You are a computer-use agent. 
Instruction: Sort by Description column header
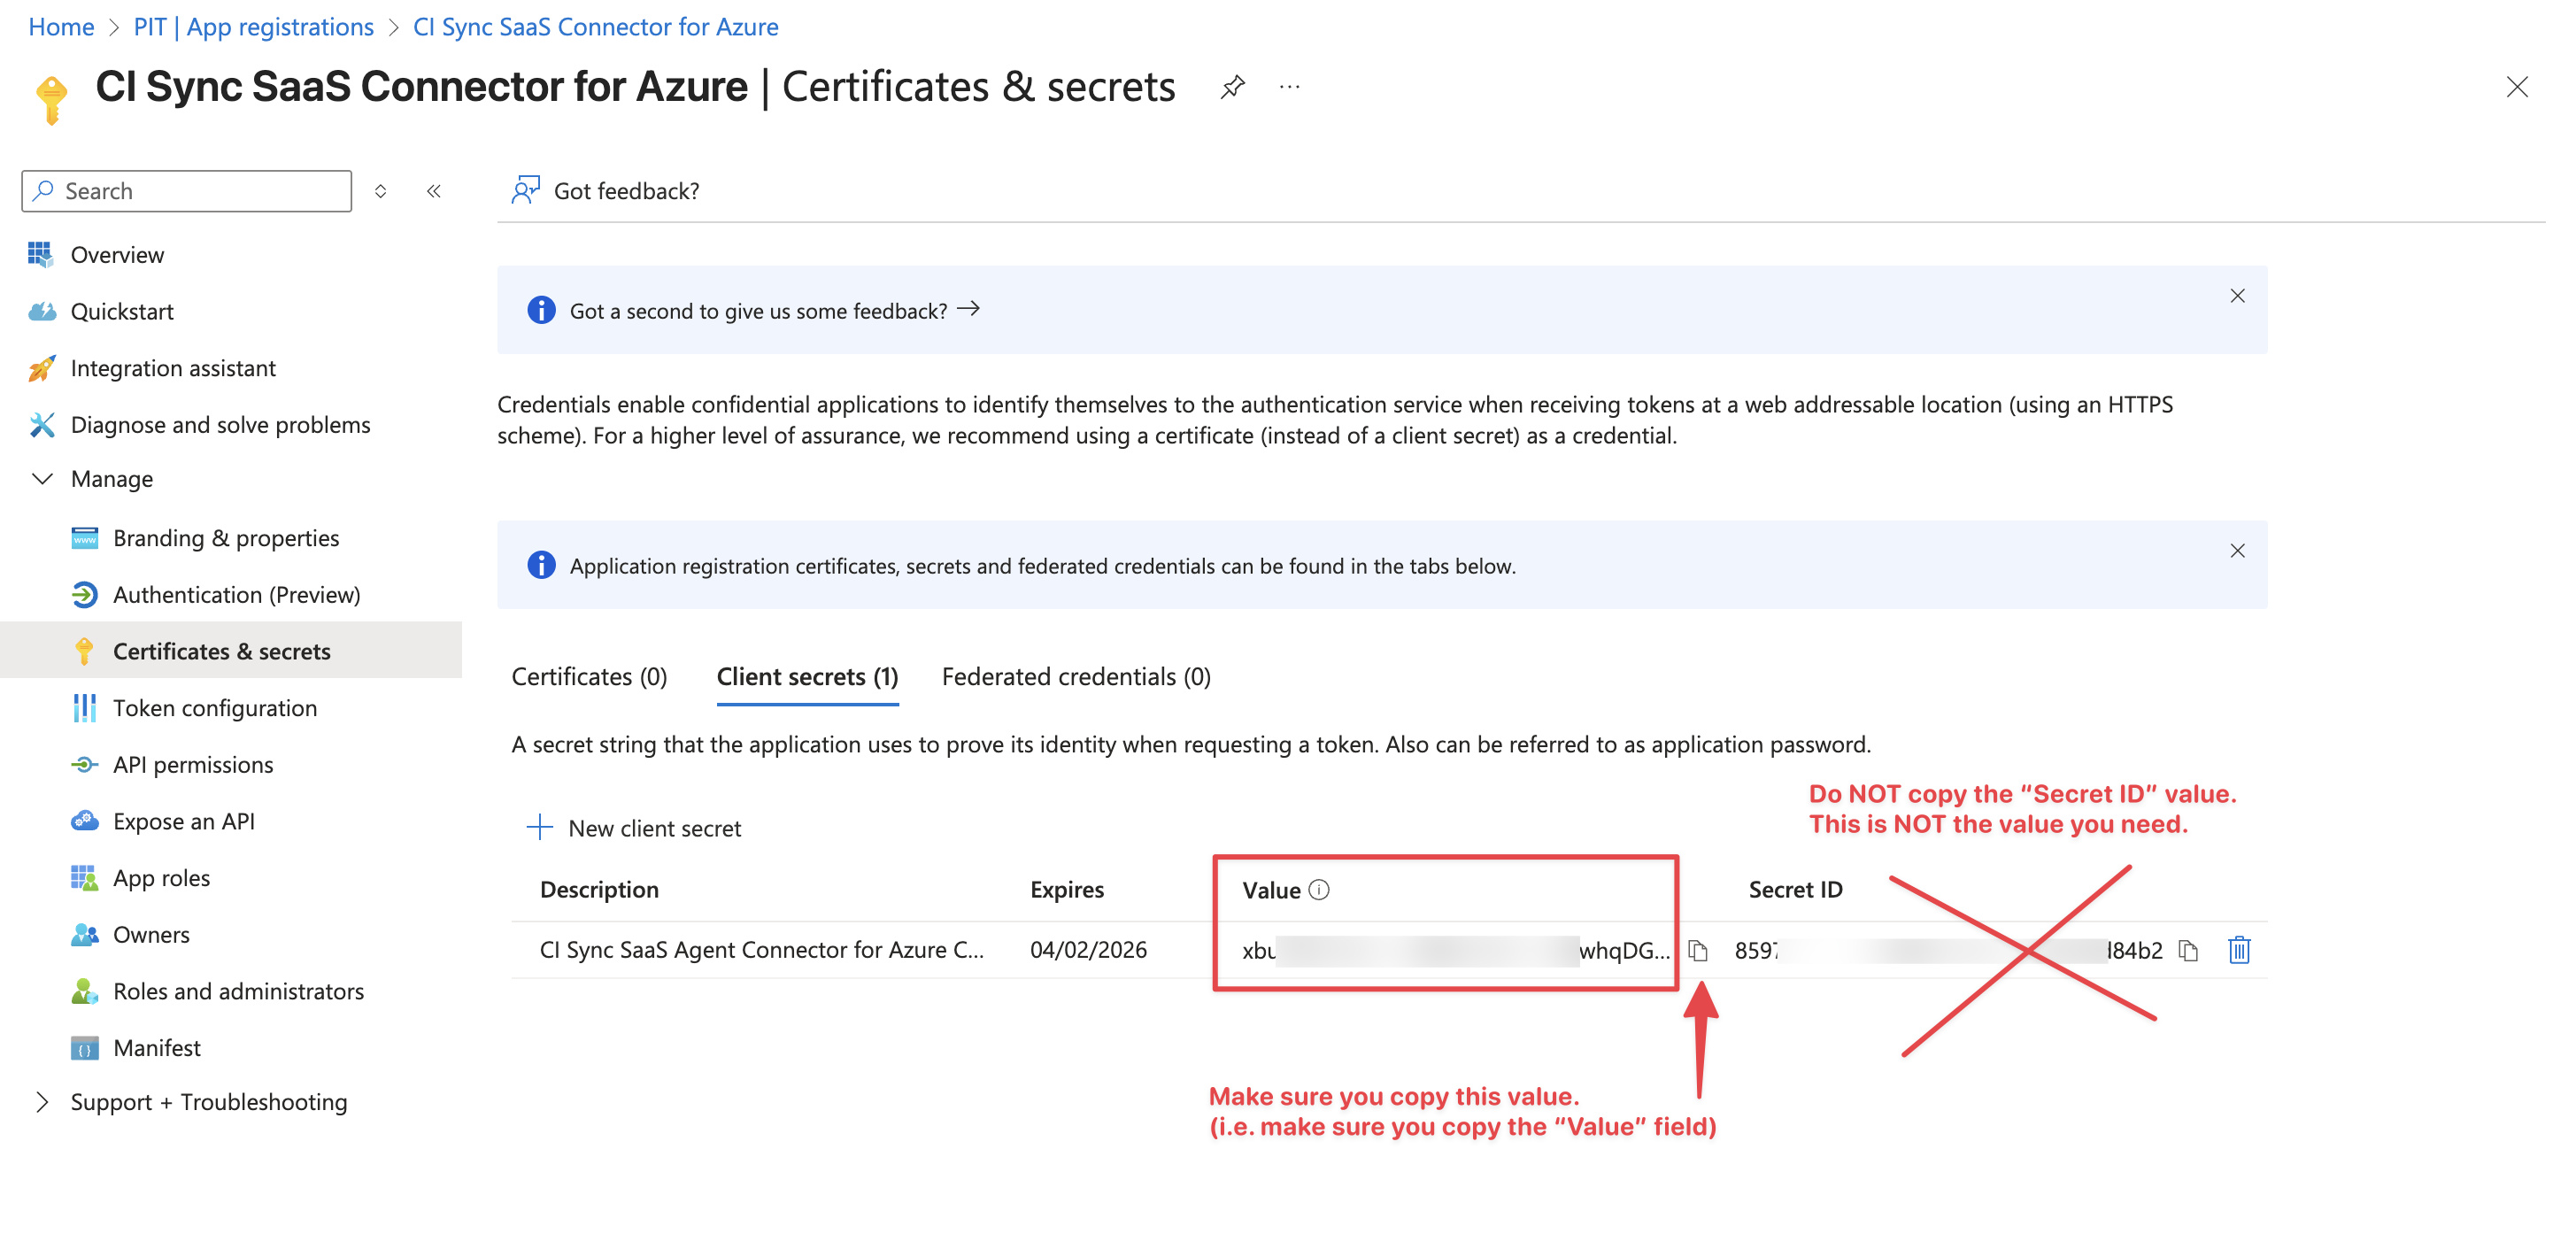click(x=599, y=890)
